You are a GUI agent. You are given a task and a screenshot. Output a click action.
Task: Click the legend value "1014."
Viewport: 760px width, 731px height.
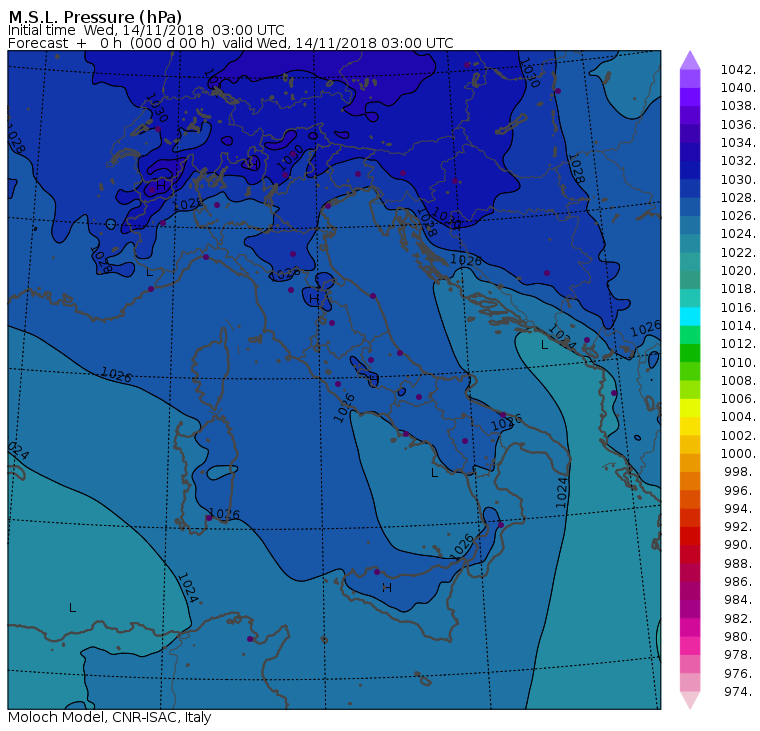click(738, 326)
